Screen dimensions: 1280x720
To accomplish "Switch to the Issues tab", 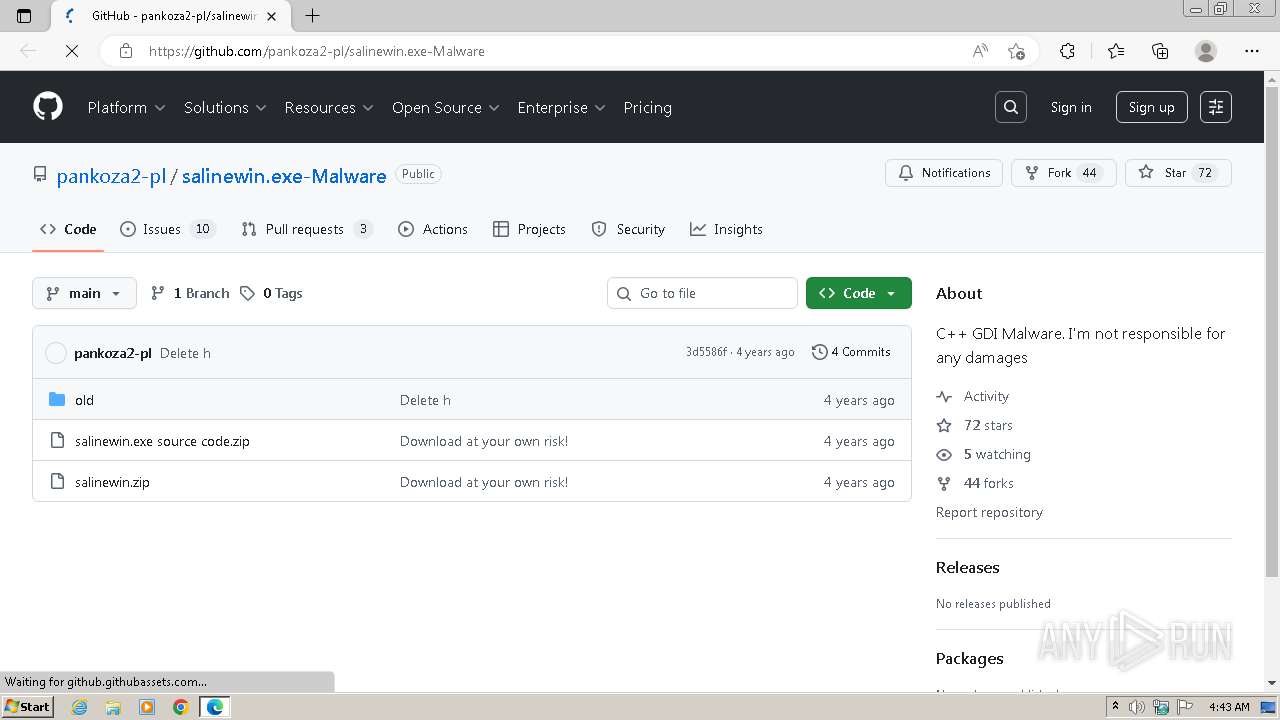I will pos(167,229).
